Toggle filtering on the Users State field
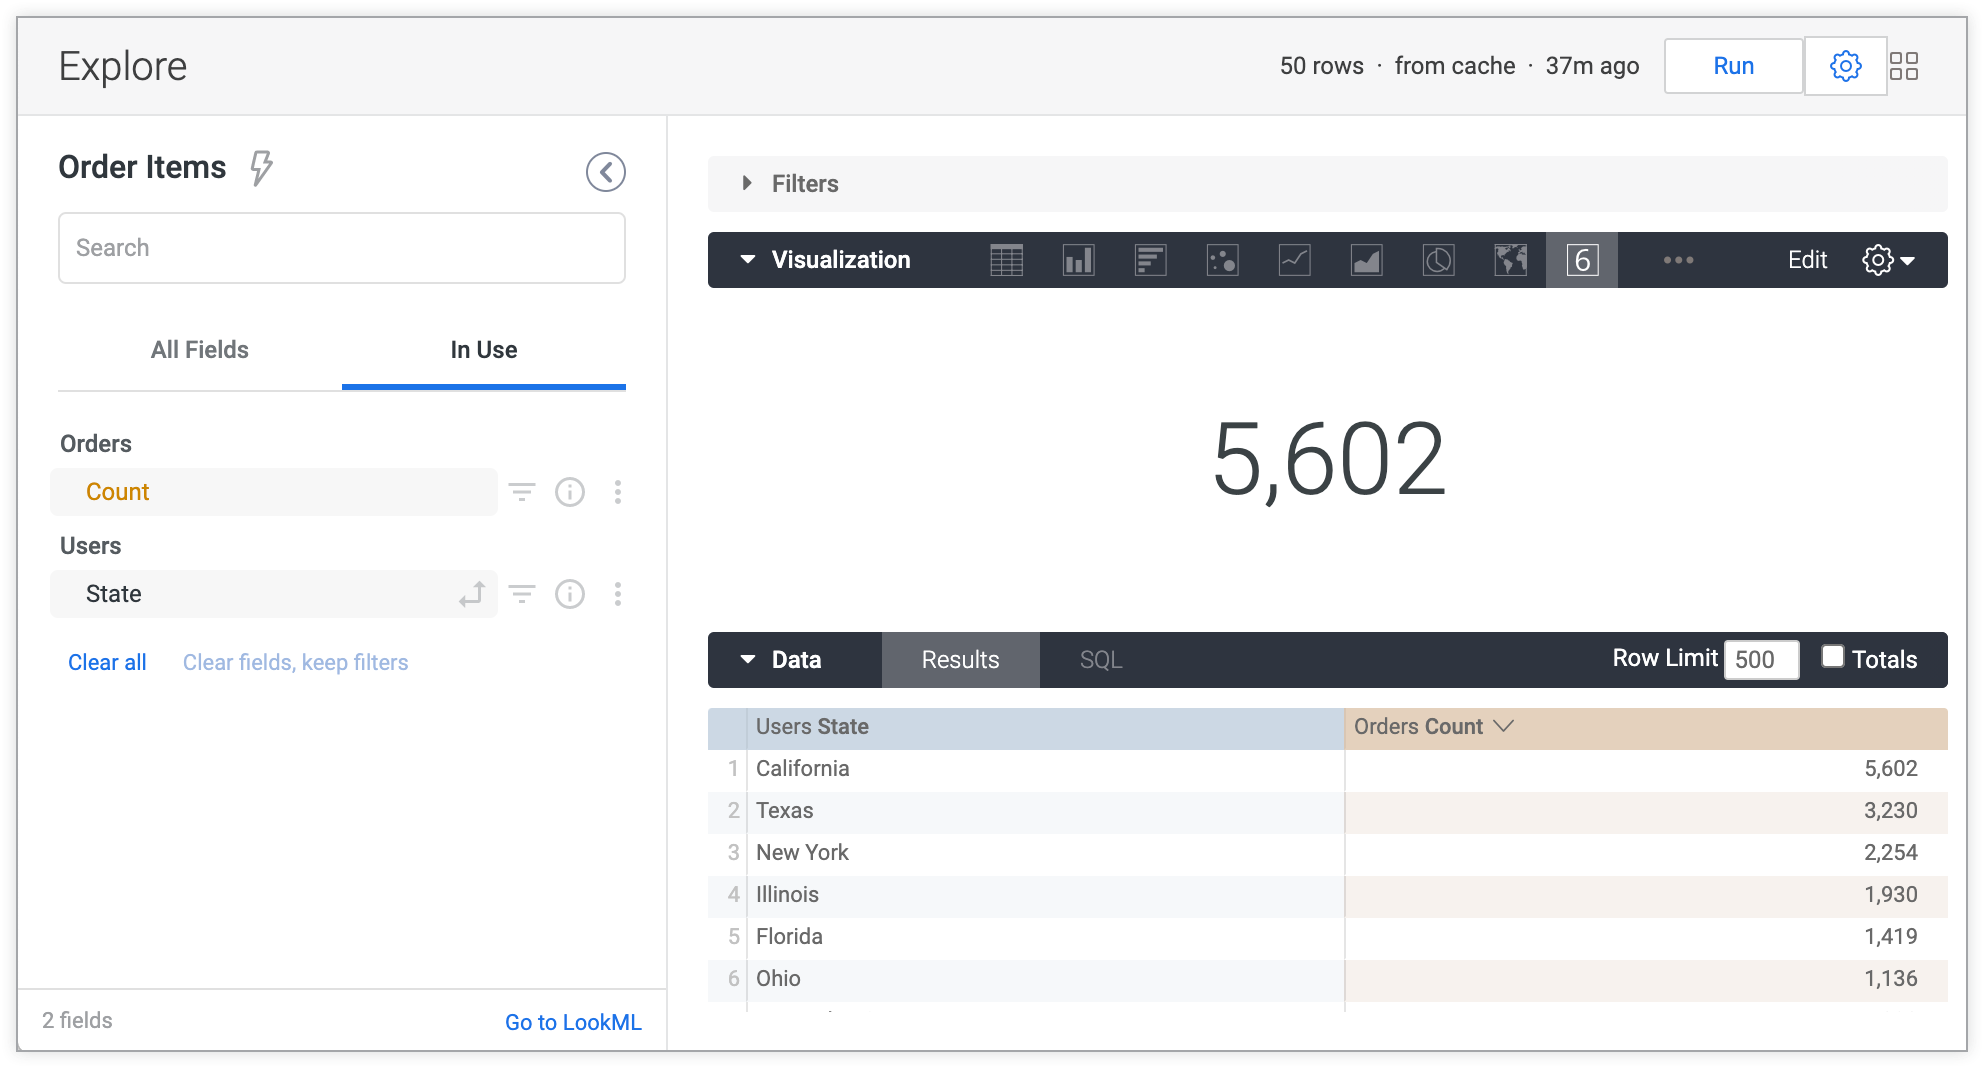The height and width of the screenshot is (1068, 1984). click(522, 594)
